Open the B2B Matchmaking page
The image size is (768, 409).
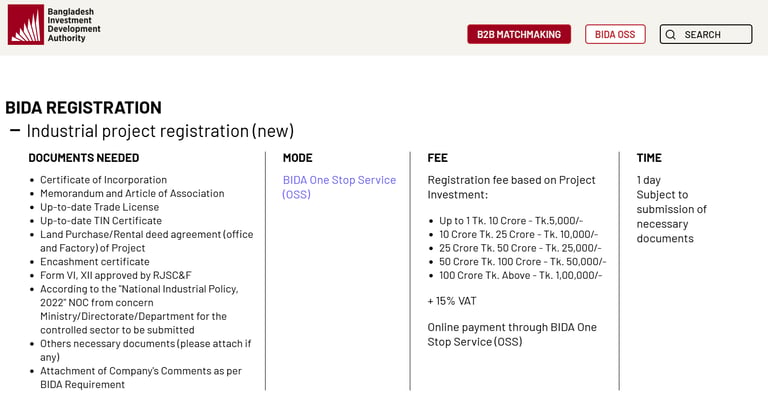519,34
